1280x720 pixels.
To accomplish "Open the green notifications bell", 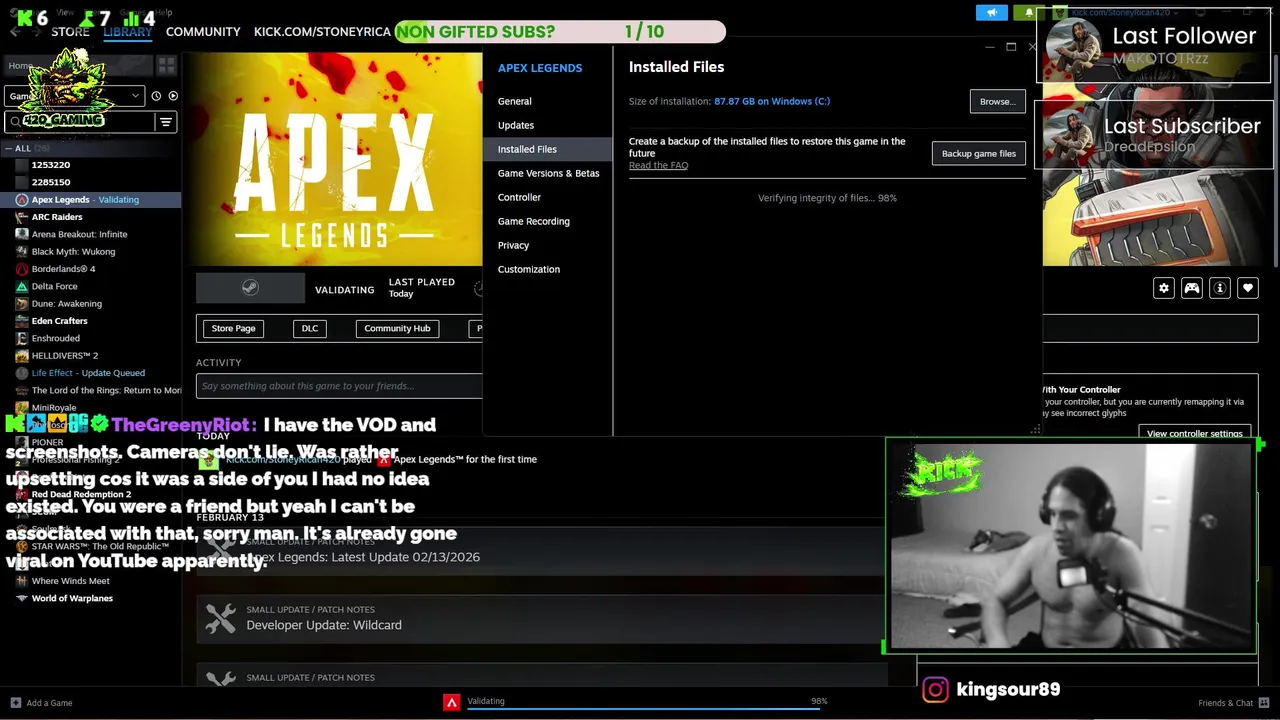I will 1029,12.
